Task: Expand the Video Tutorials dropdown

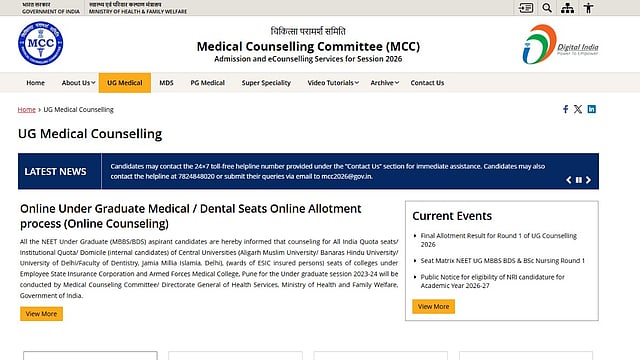Action: point(333,83)
